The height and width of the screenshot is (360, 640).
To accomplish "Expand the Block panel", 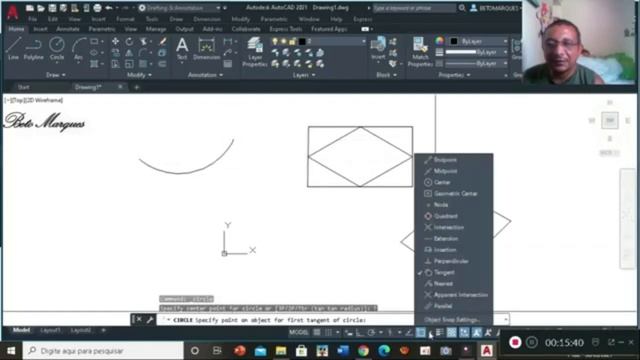I will 386,75.
